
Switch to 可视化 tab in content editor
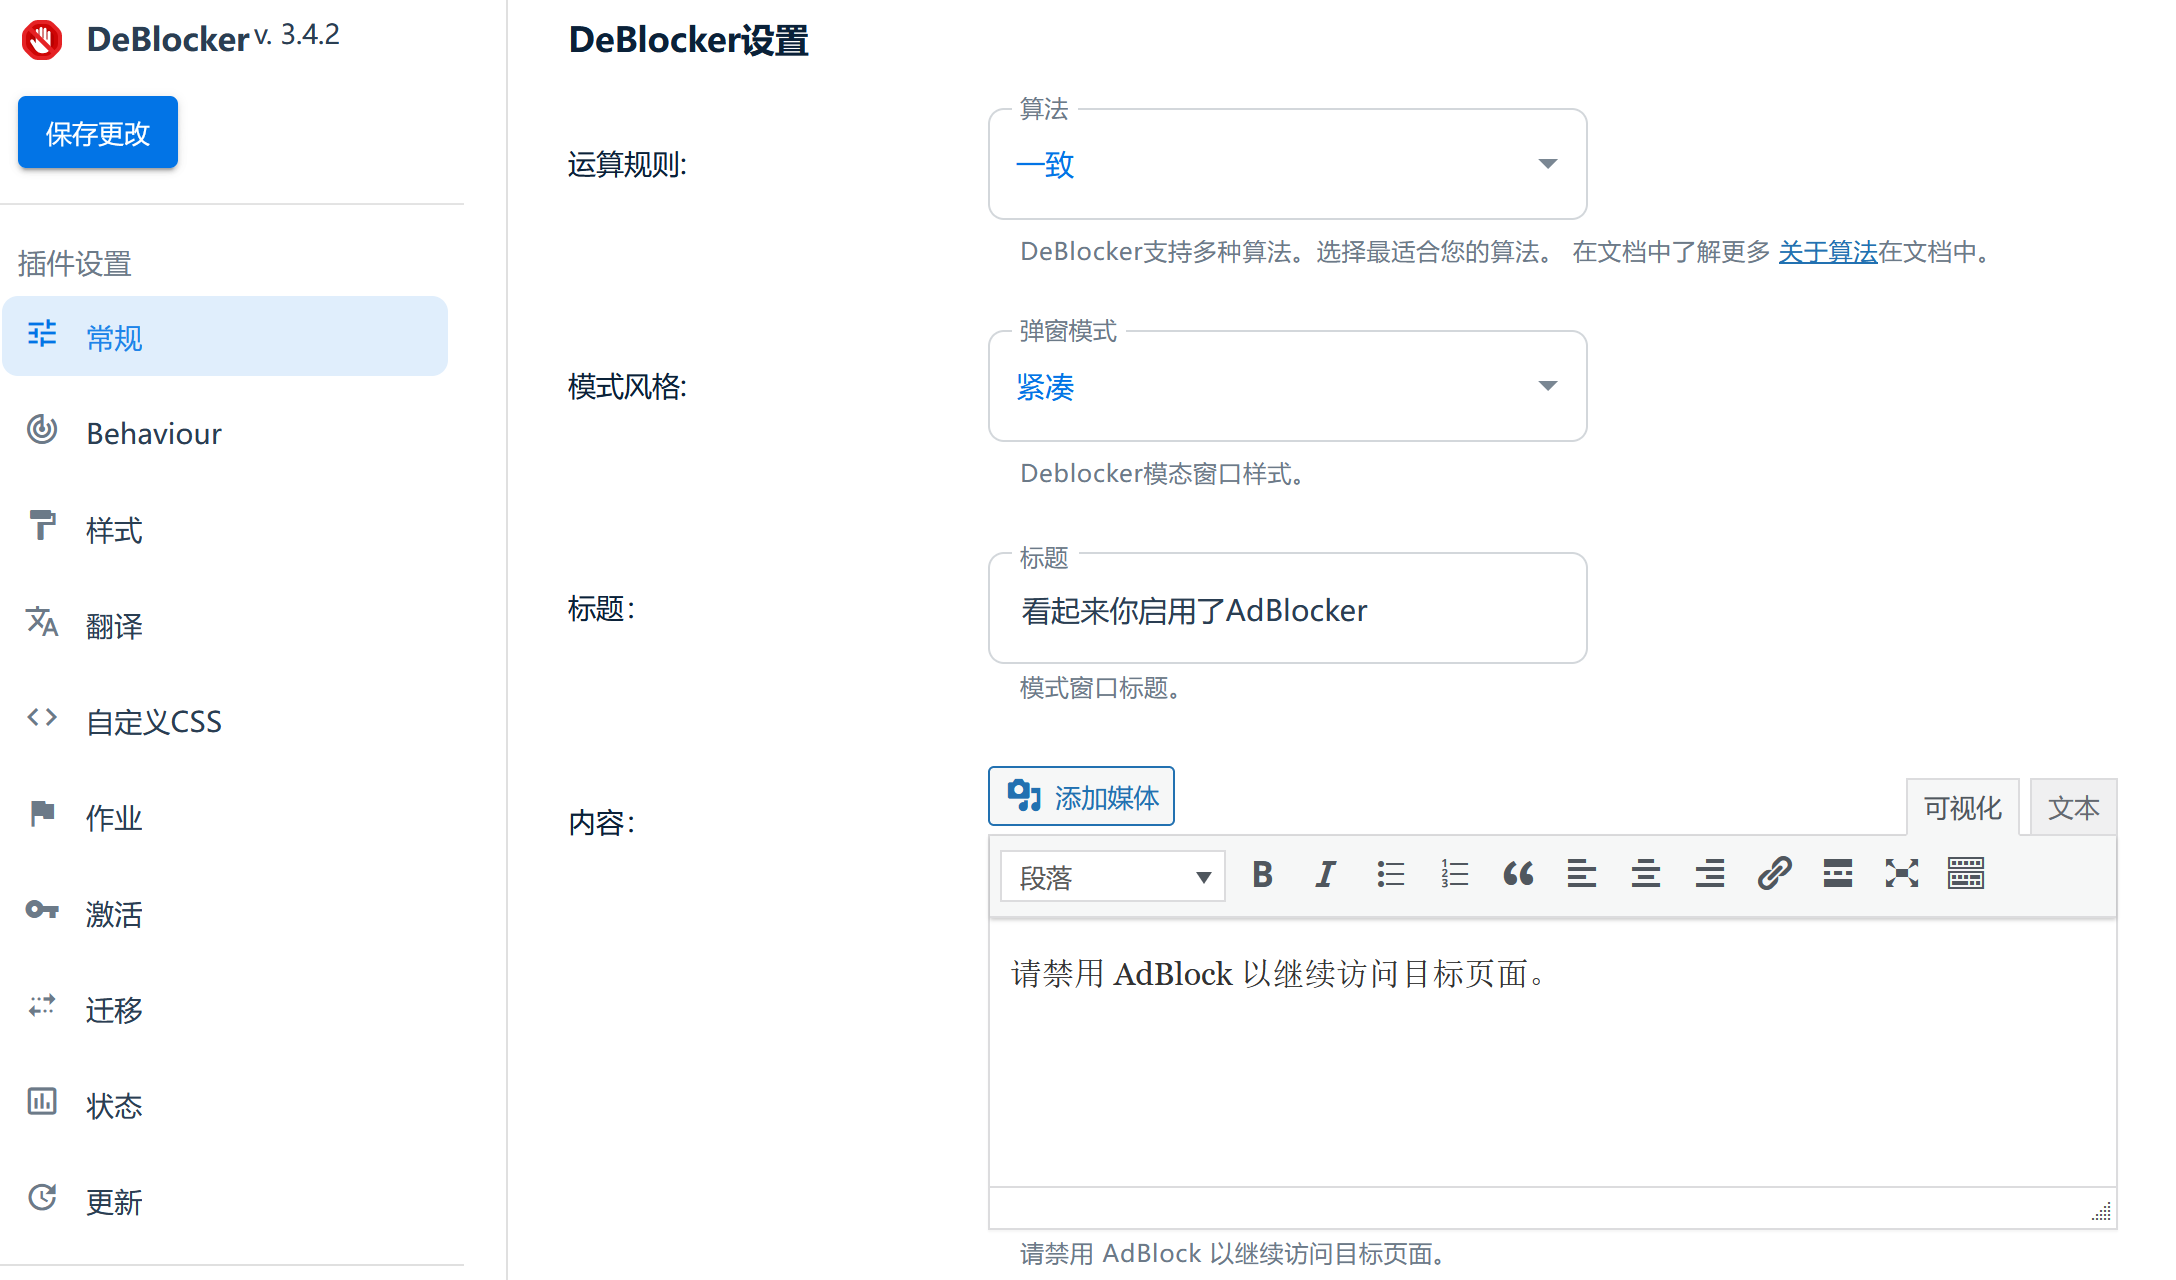[x=1963, y=809]
